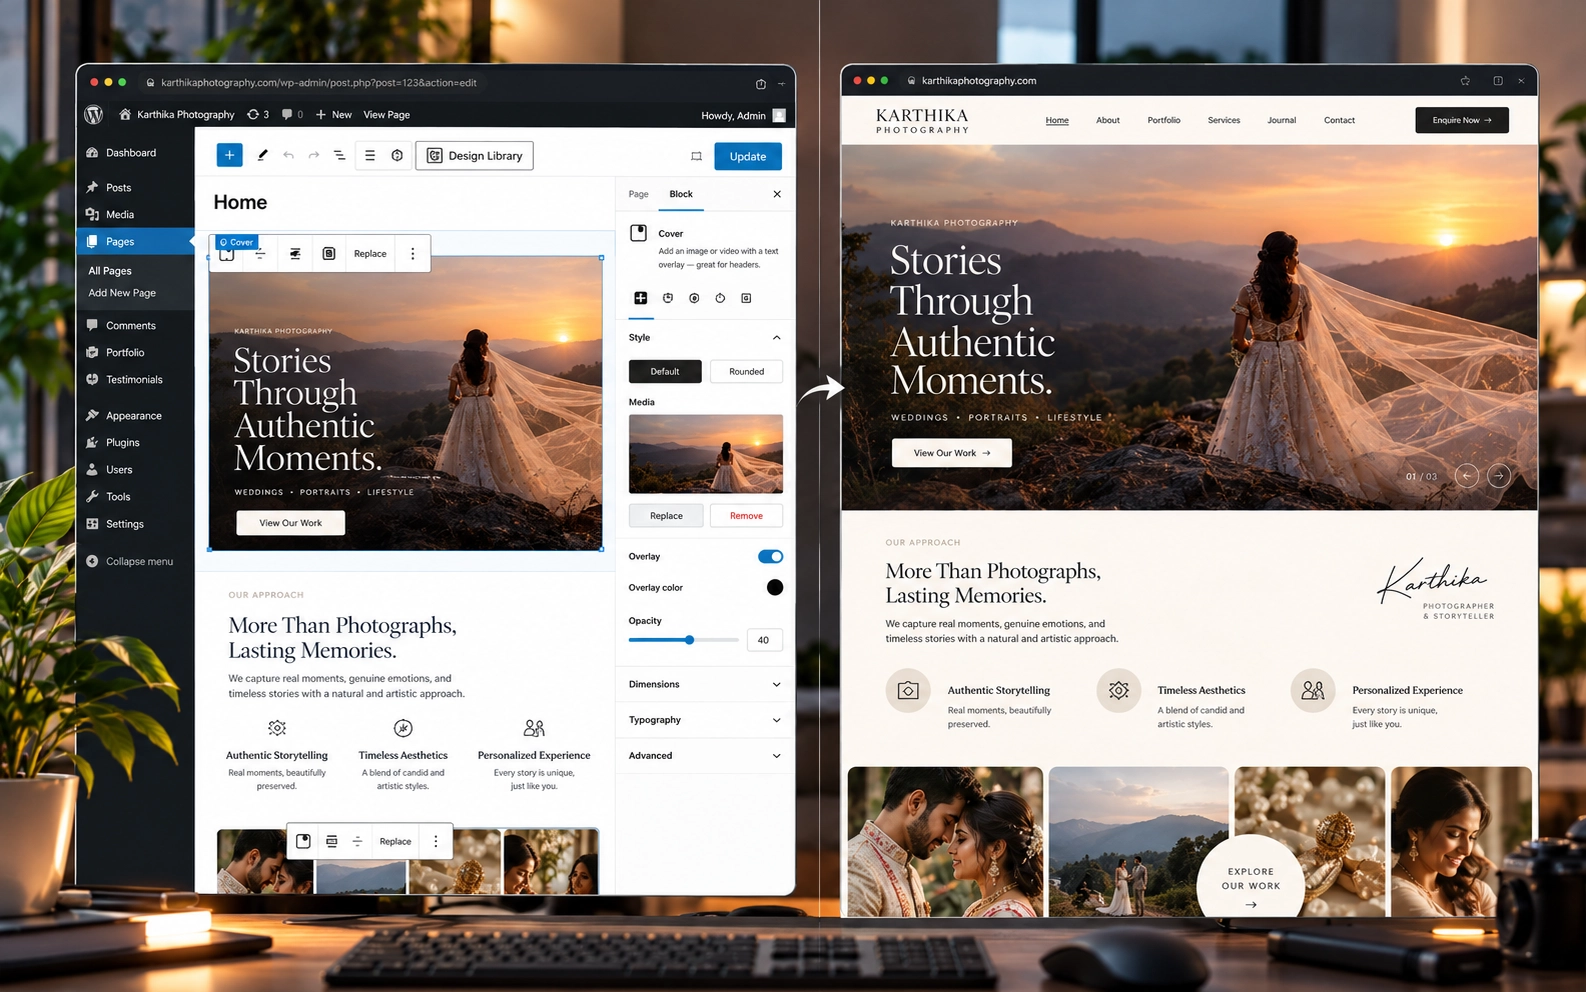Redo the change in the editor toolbar
Screen dimensions: 1586x992
tap(314, 155)
